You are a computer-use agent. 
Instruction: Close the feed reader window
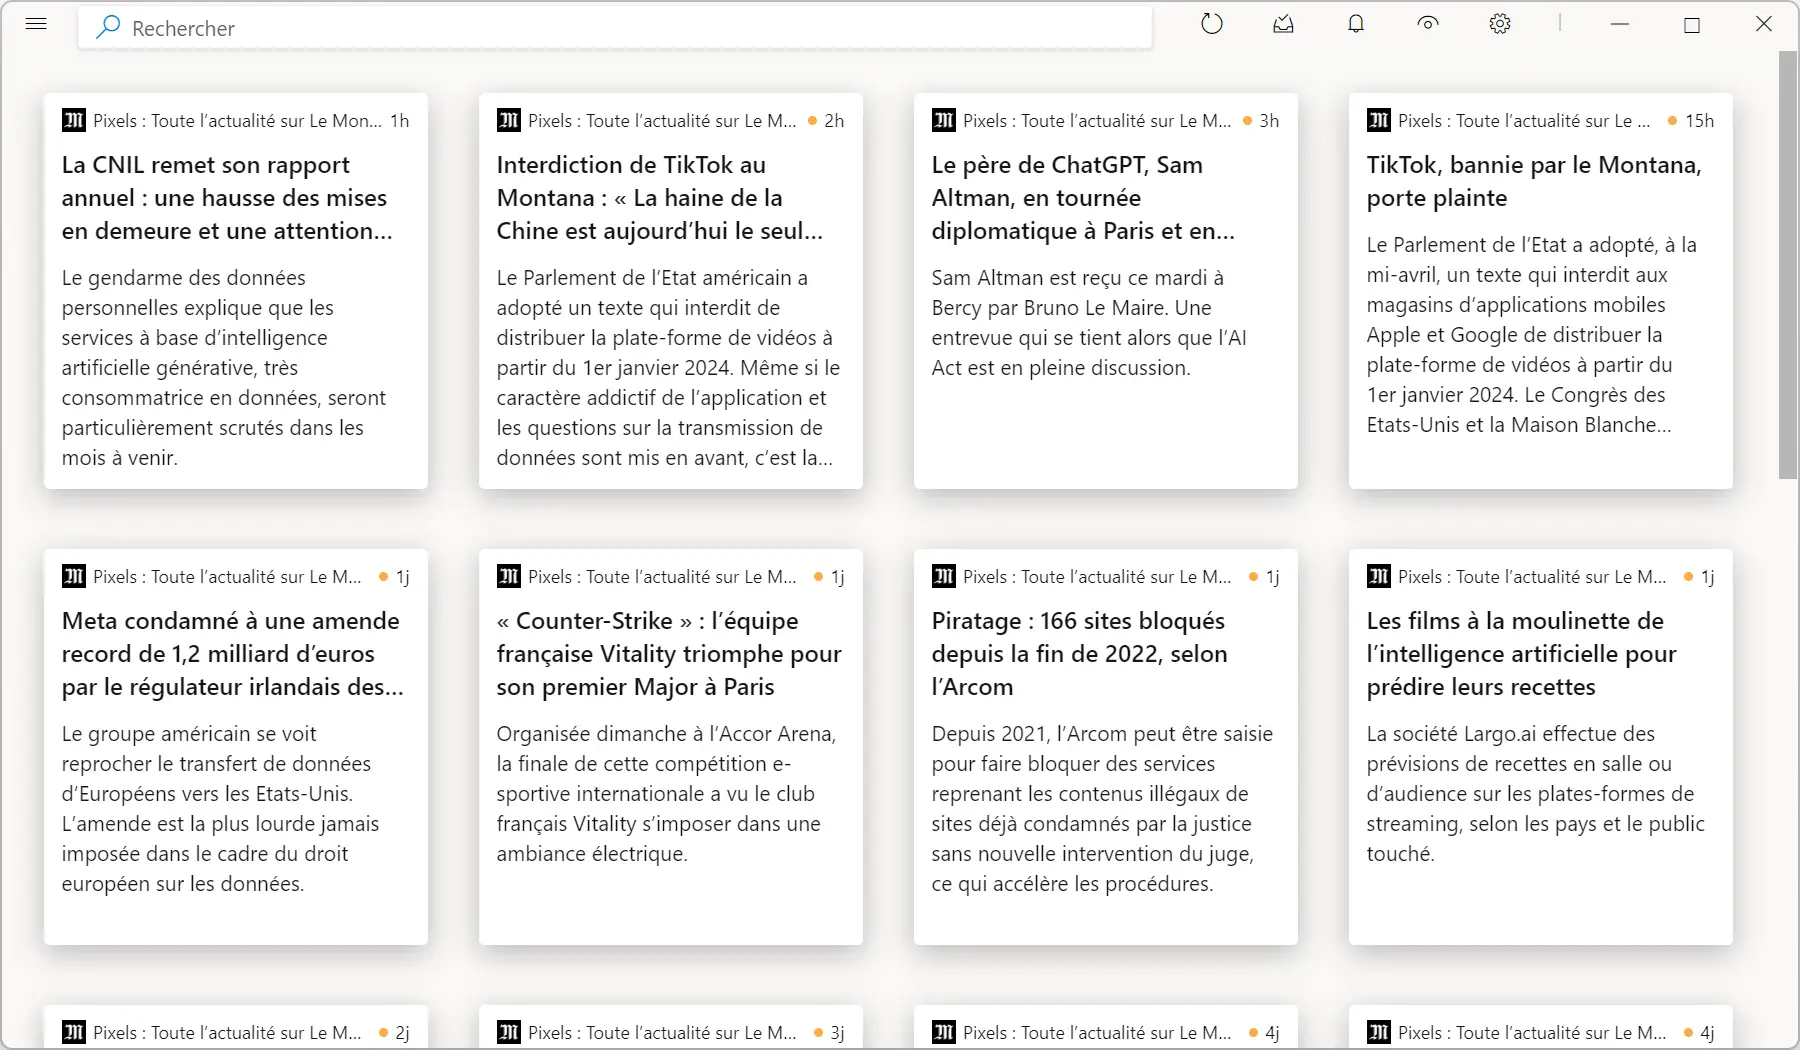(x=1764, y=24)
